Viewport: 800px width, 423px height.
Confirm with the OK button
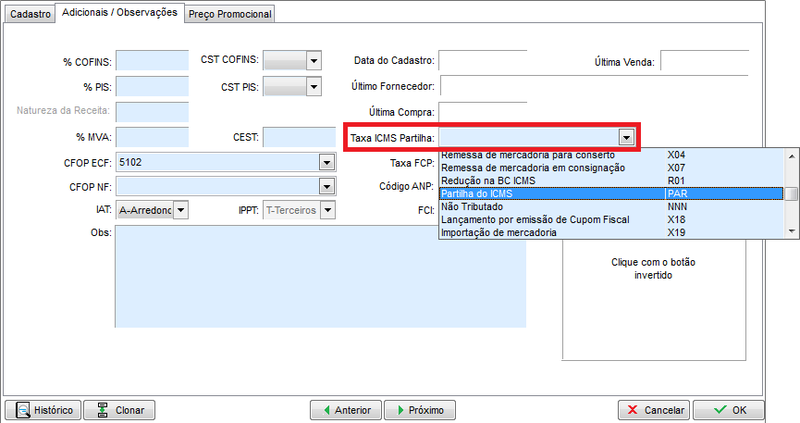coord(728,410)
